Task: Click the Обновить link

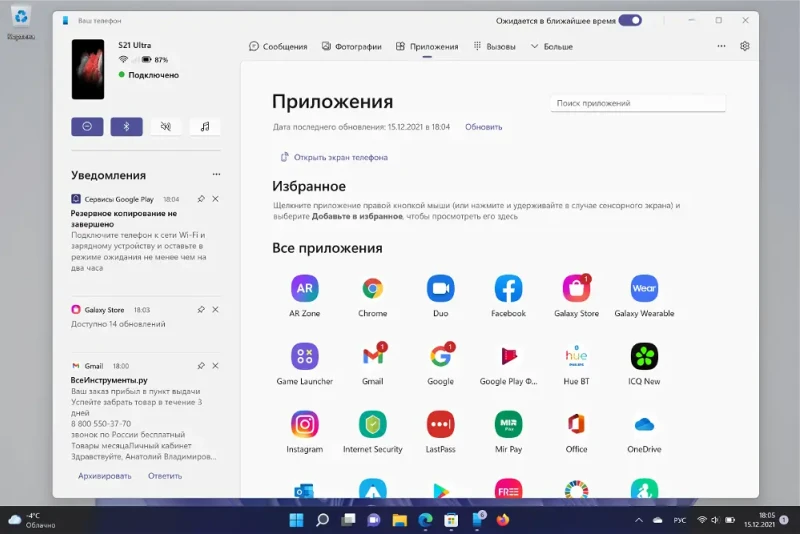Action: point(483,127)
